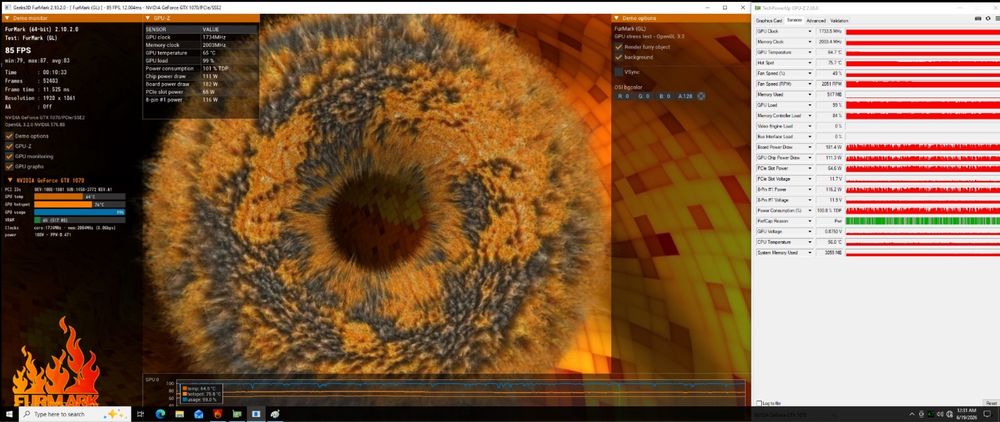Select the Sensors tab in GPU-Z
This screenshot has width=1000, height=422.
point(794,20)
